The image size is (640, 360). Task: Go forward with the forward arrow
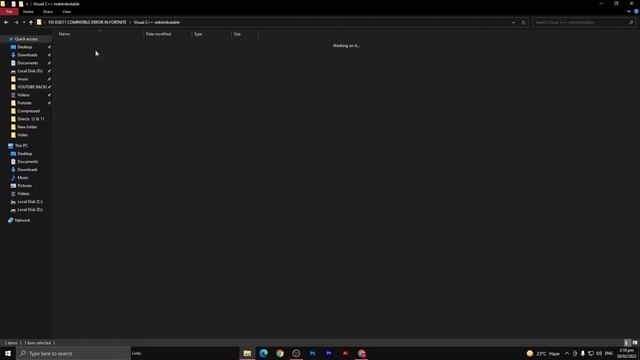pyautogui.click(x=16, y=22)
